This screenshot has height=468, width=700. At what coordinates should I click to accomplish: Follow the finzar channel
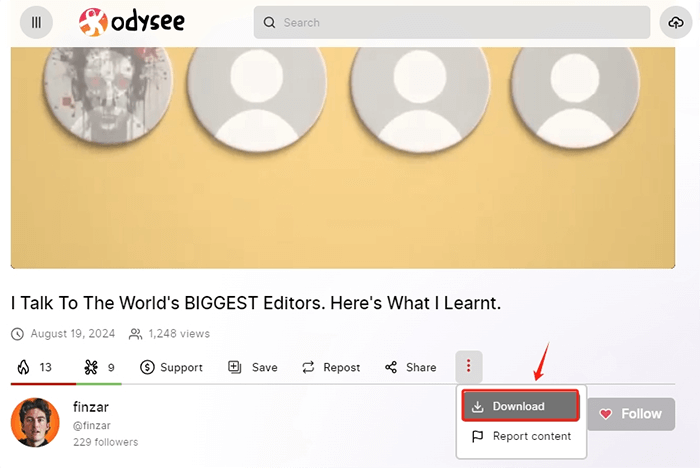tap(631, 414)
